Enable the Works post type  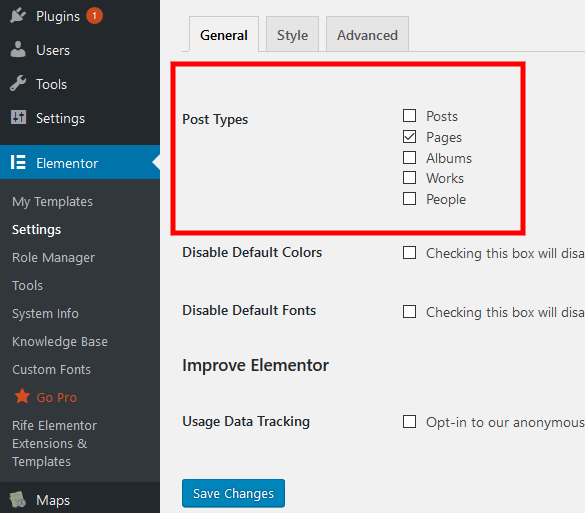pyautogui.click(x=409, y=178)
